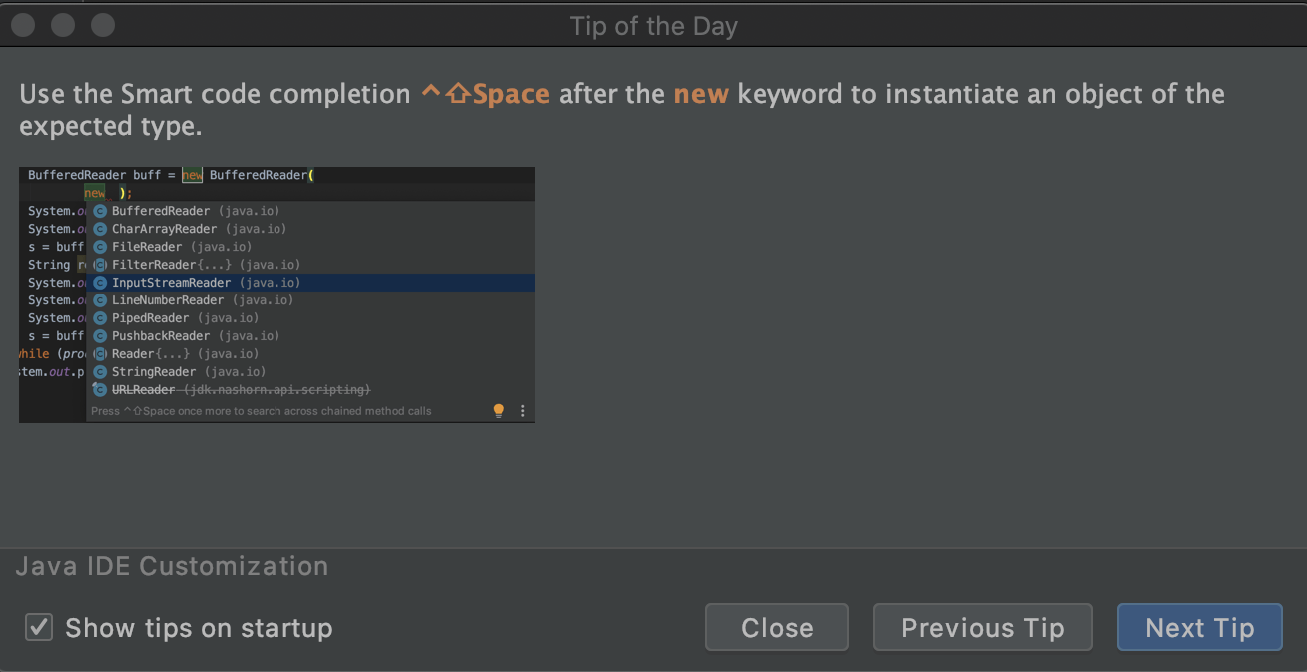Select the CharArrayReader completion entry

point(310,229)
